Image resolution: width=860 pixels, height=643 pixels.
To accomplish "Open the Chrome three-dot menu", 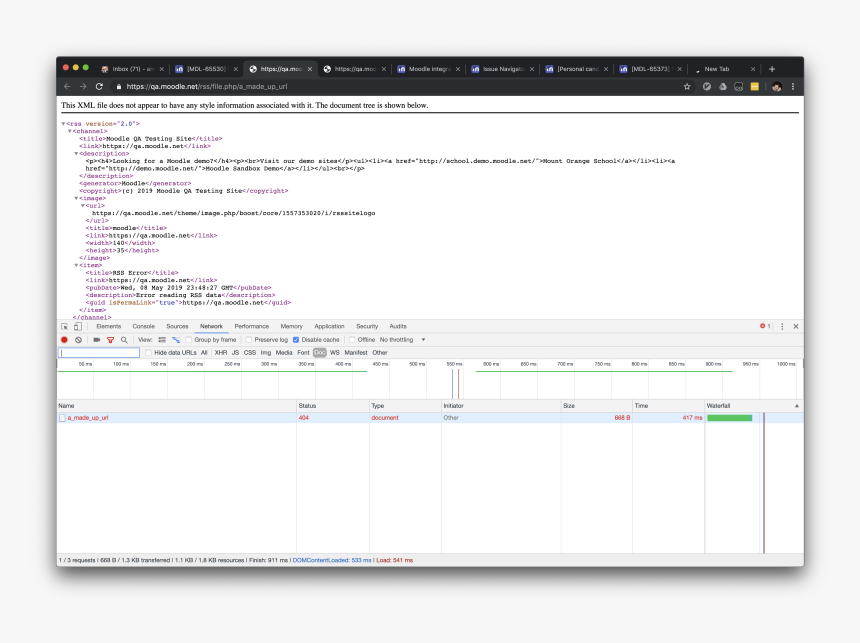I will (x=793, y=87).
